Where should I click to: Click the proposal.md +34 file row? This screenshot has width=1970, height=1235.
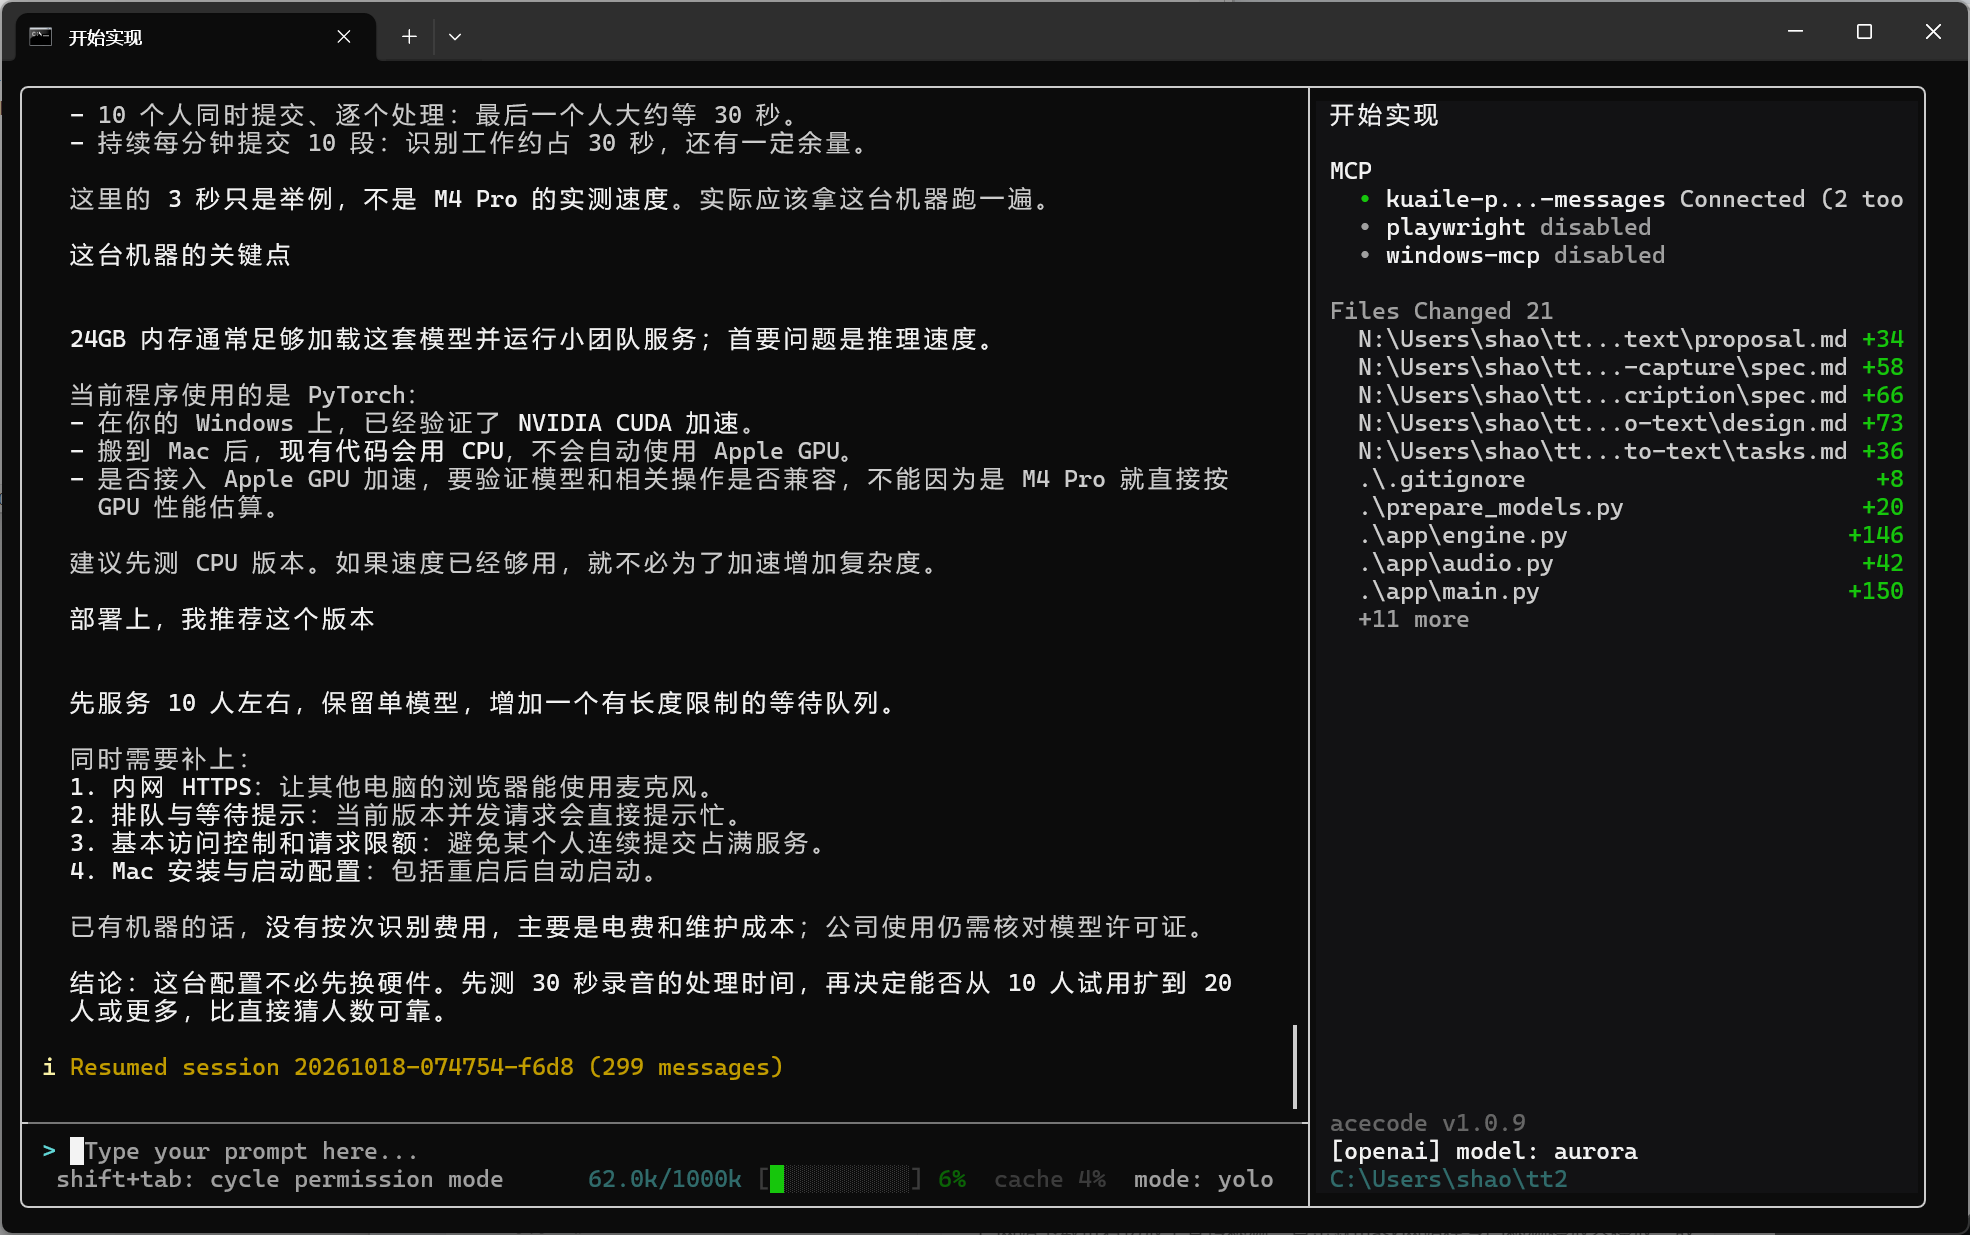[1631, 339]
